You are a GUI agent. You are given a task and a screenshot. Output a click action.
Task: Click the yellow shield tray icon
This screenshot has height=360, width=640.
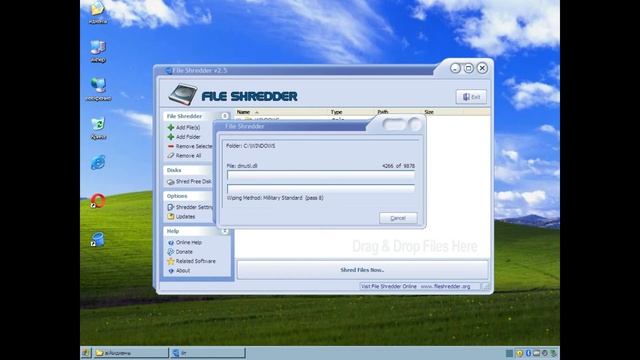[519, 353]
